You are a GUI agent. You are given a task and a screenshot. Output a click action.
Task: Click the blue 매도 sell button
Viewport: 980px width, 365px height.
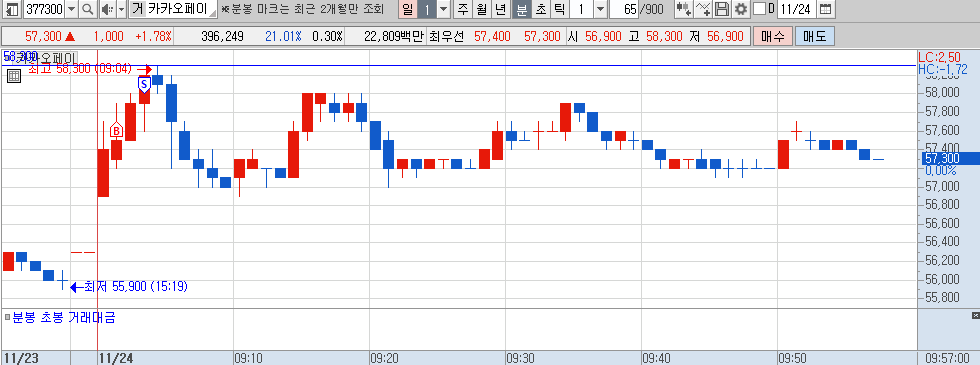click(x=814, y=36)
